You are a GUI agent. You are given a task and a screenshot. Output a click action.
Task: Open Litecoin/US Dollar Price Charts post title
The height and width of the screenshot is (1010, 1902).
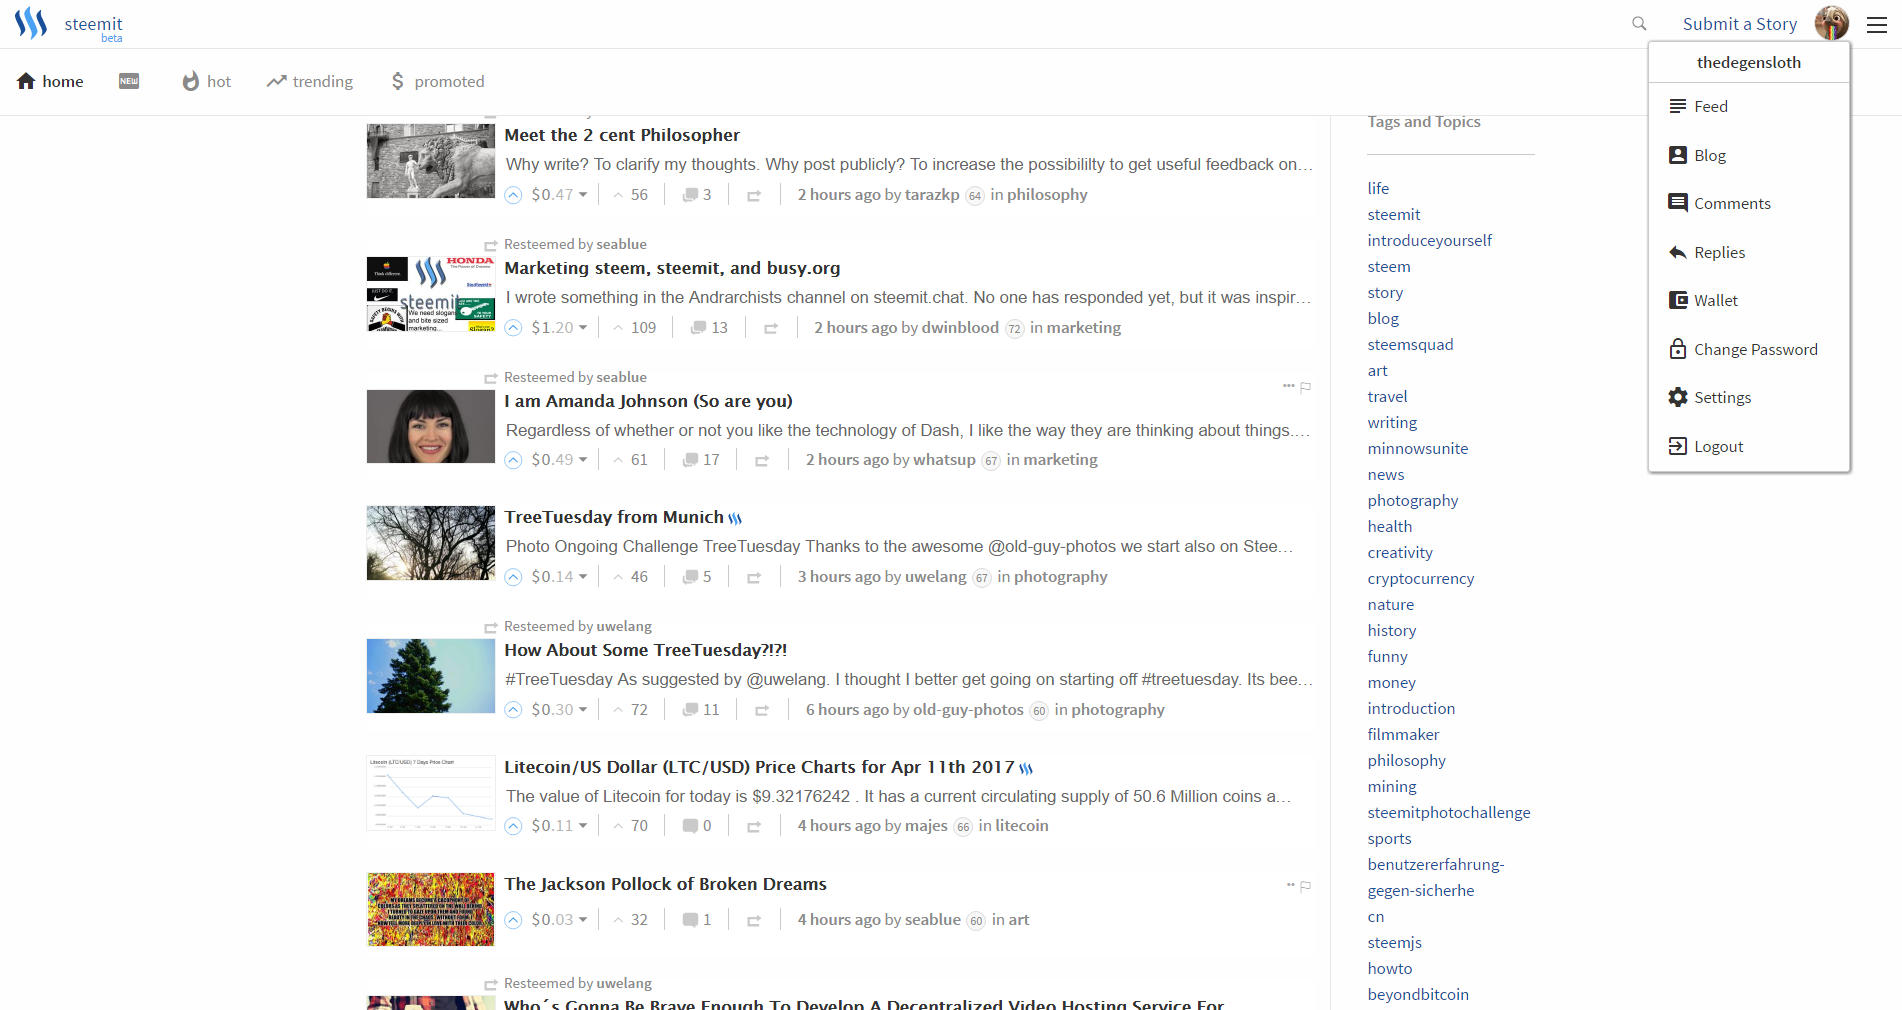(759, 767)
